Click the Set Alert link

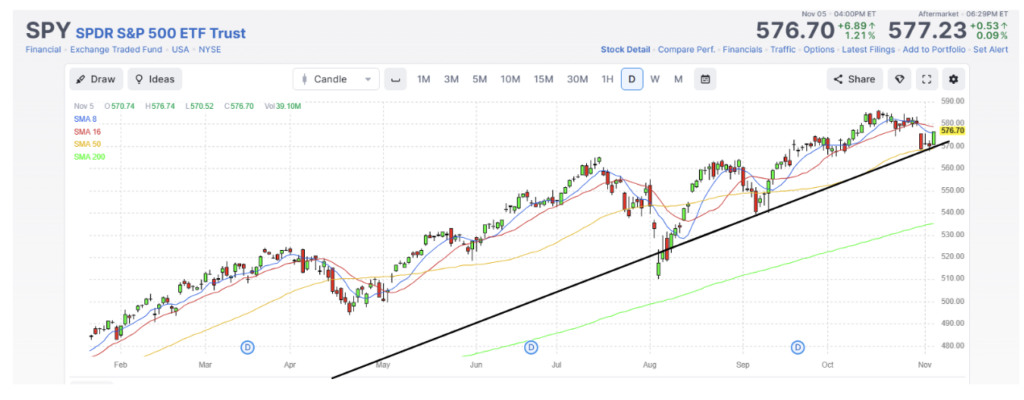pos(990,50)
